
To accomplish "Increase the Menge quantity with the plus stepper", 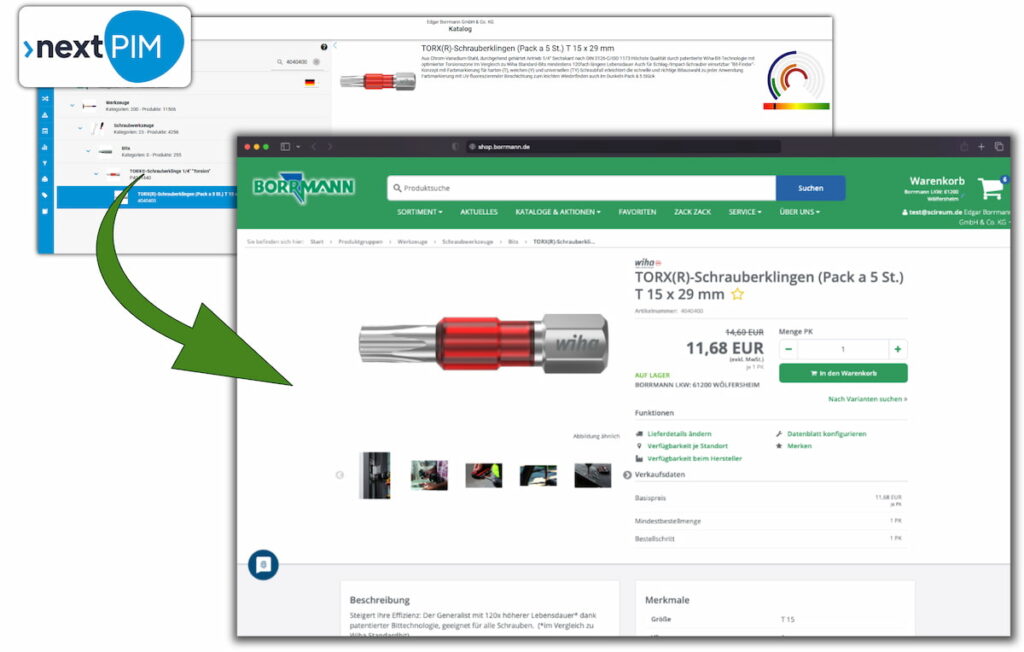I will [898, 349].
